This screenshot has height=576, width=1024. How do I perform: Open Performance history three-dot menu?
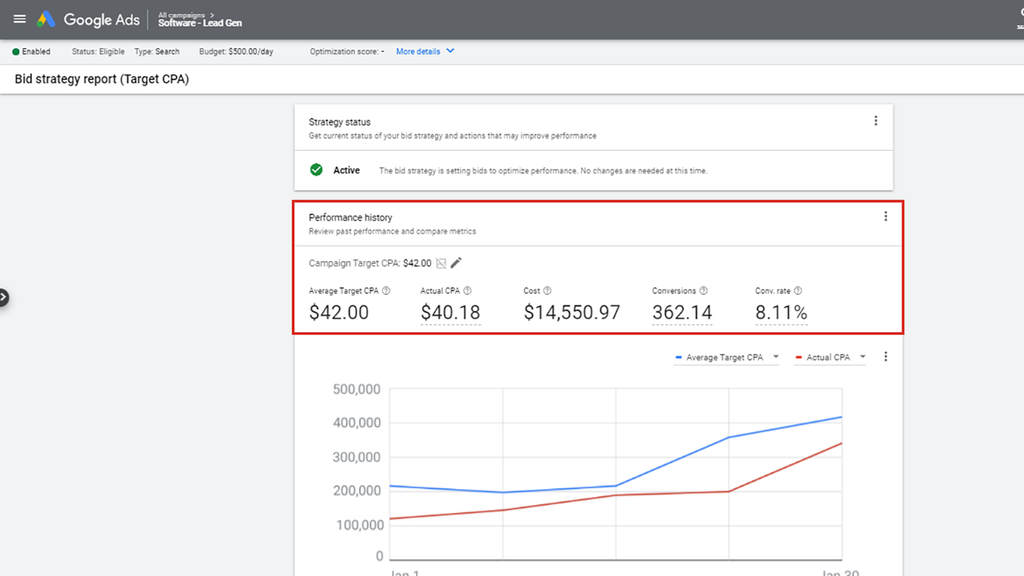pyautogui.click(x=885, y=216)
